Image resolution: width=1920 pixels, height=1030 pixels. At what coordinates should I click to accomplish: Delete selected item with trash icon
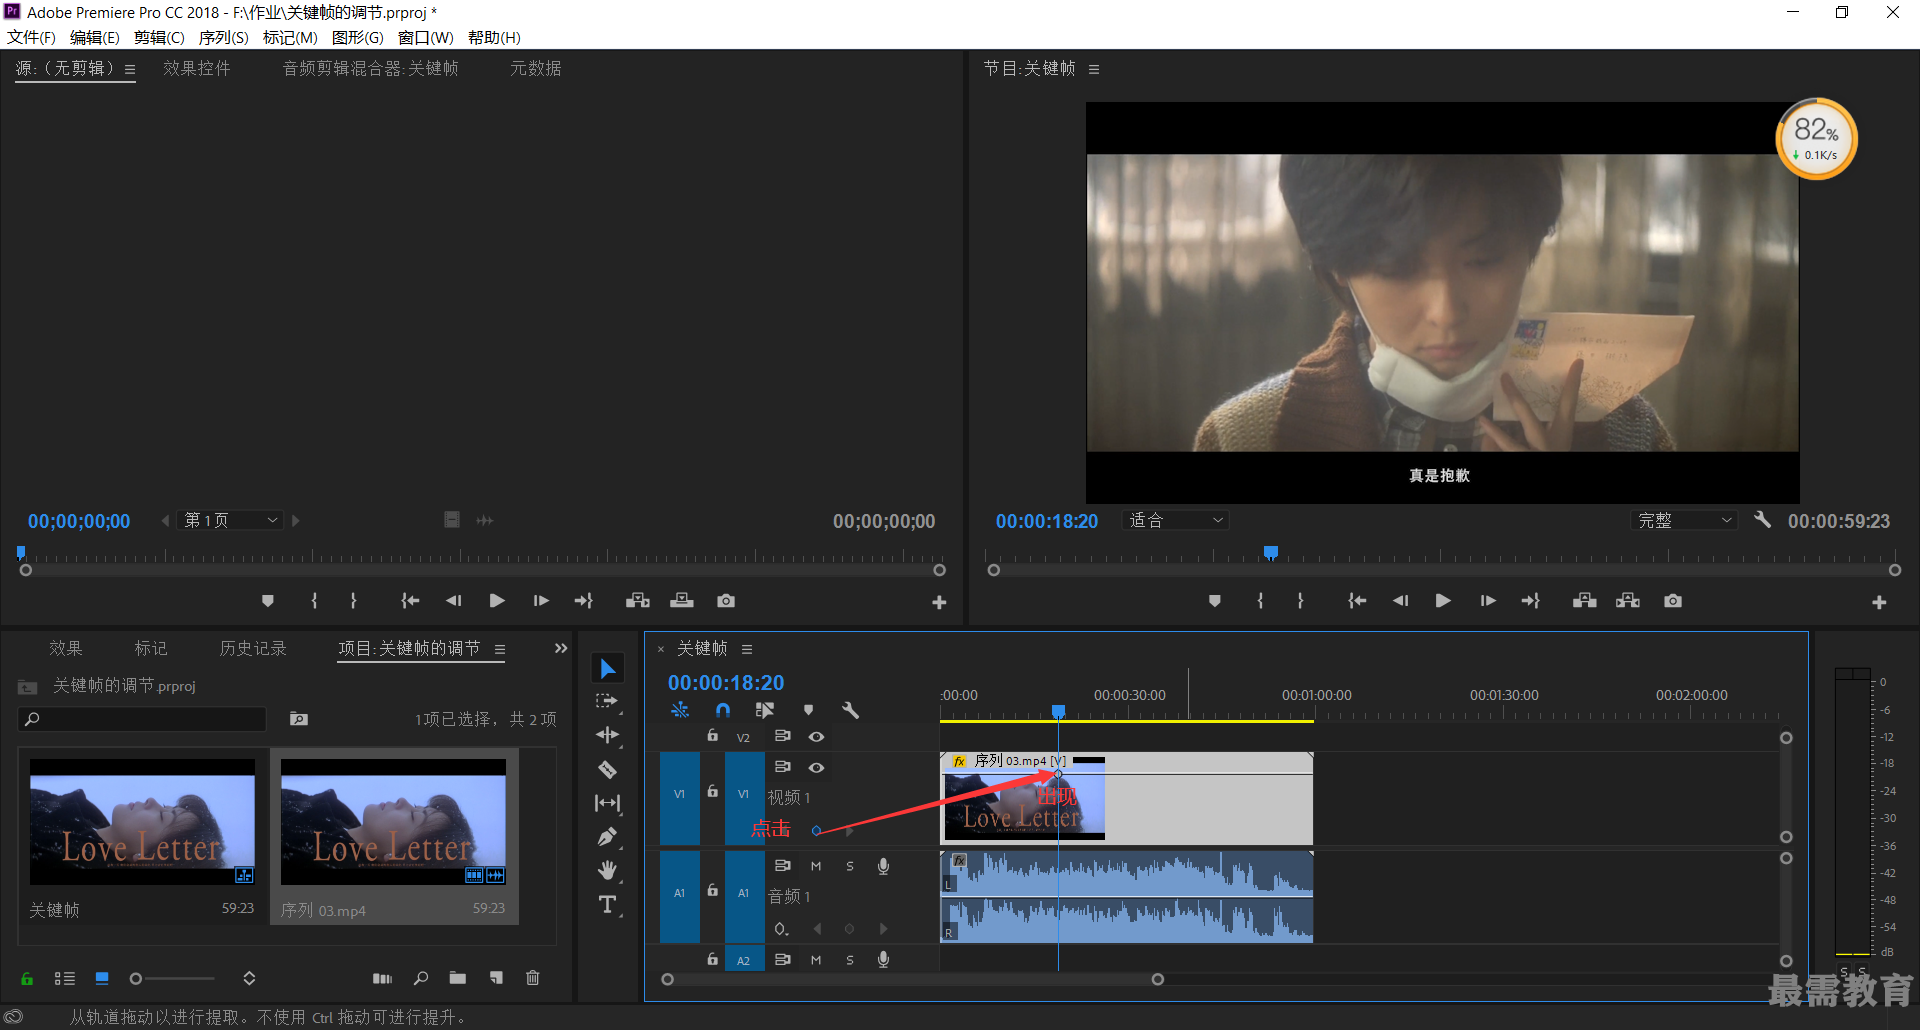[533, 978]
